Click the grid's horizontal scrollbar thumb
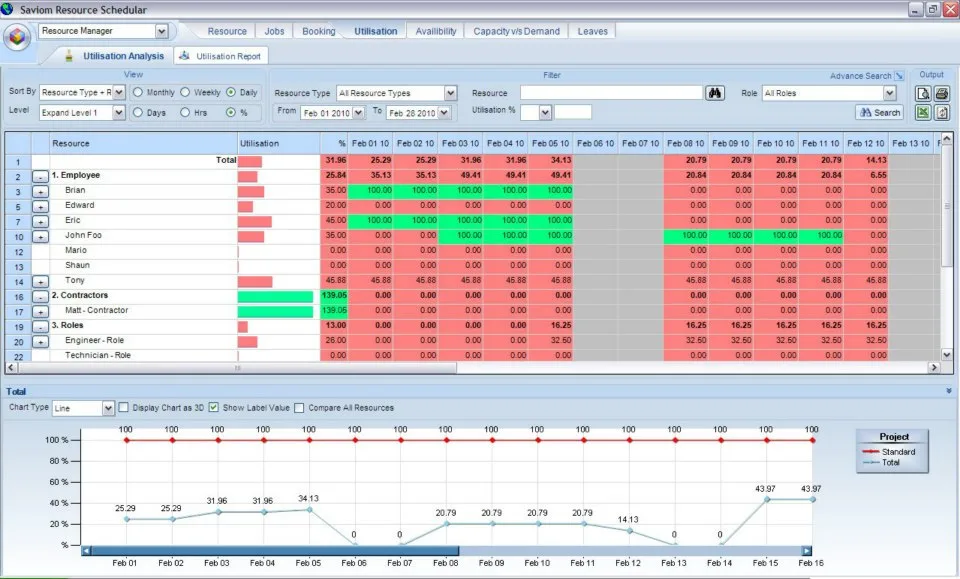The height and width of the screenshot is (579, 960). coord(237,368)
